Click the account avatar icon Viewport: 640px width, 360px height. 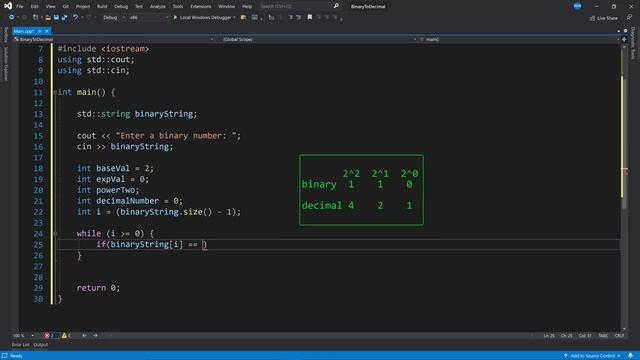[x=577, y=6]
